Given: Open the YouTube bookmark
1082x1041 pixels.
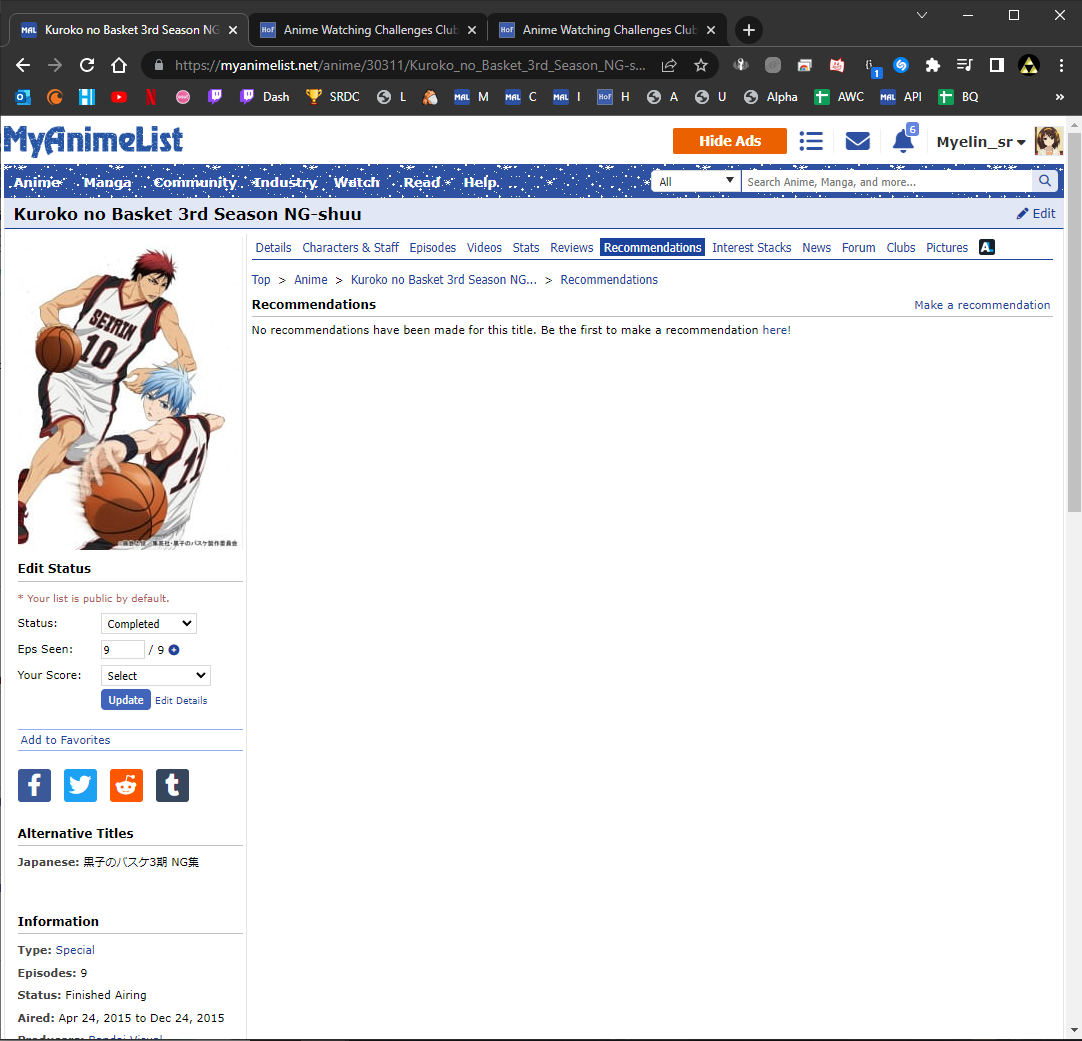Looking at the screenshot, I should coord(119,97).
